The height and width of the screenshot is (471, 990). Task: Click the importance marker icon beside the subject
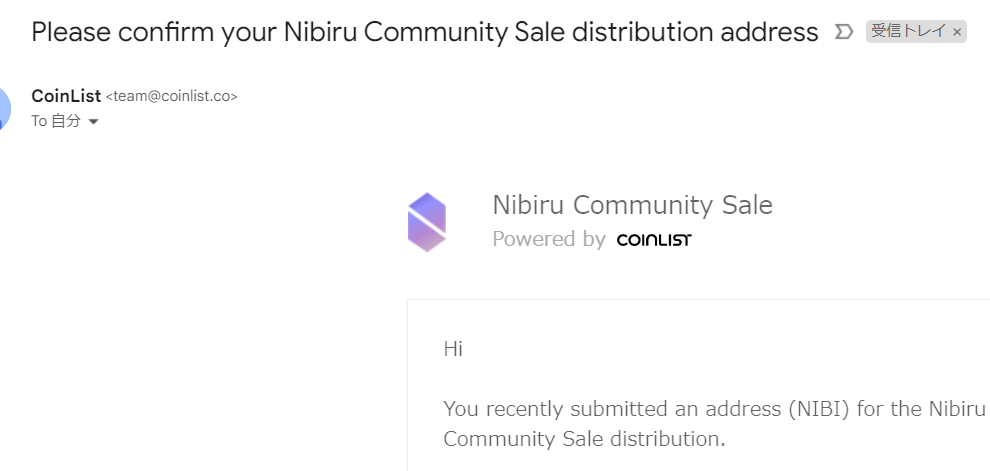tap(844, 32)
